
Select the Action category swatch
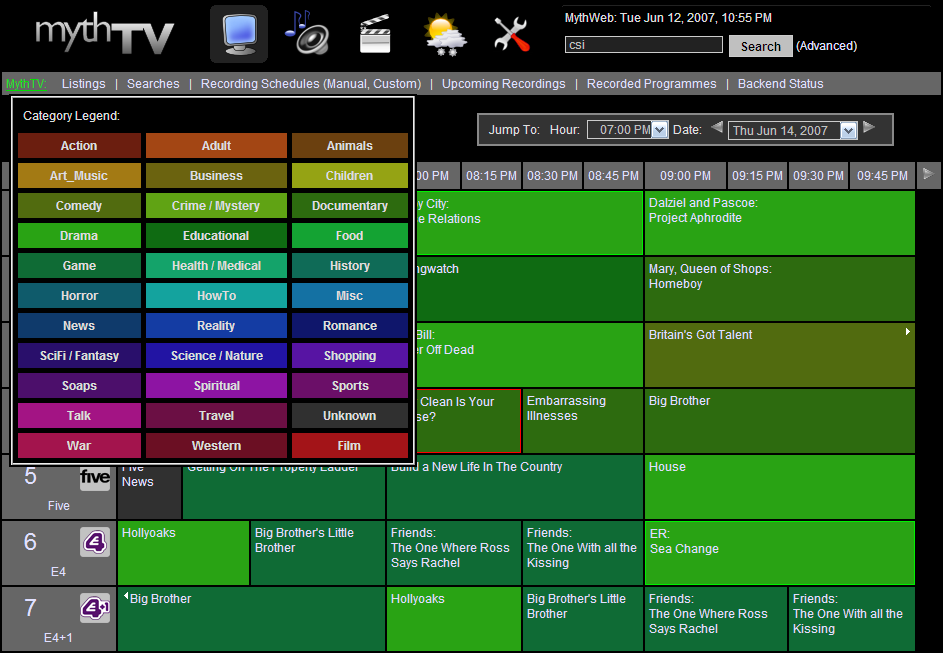click(x=79, y=146)
